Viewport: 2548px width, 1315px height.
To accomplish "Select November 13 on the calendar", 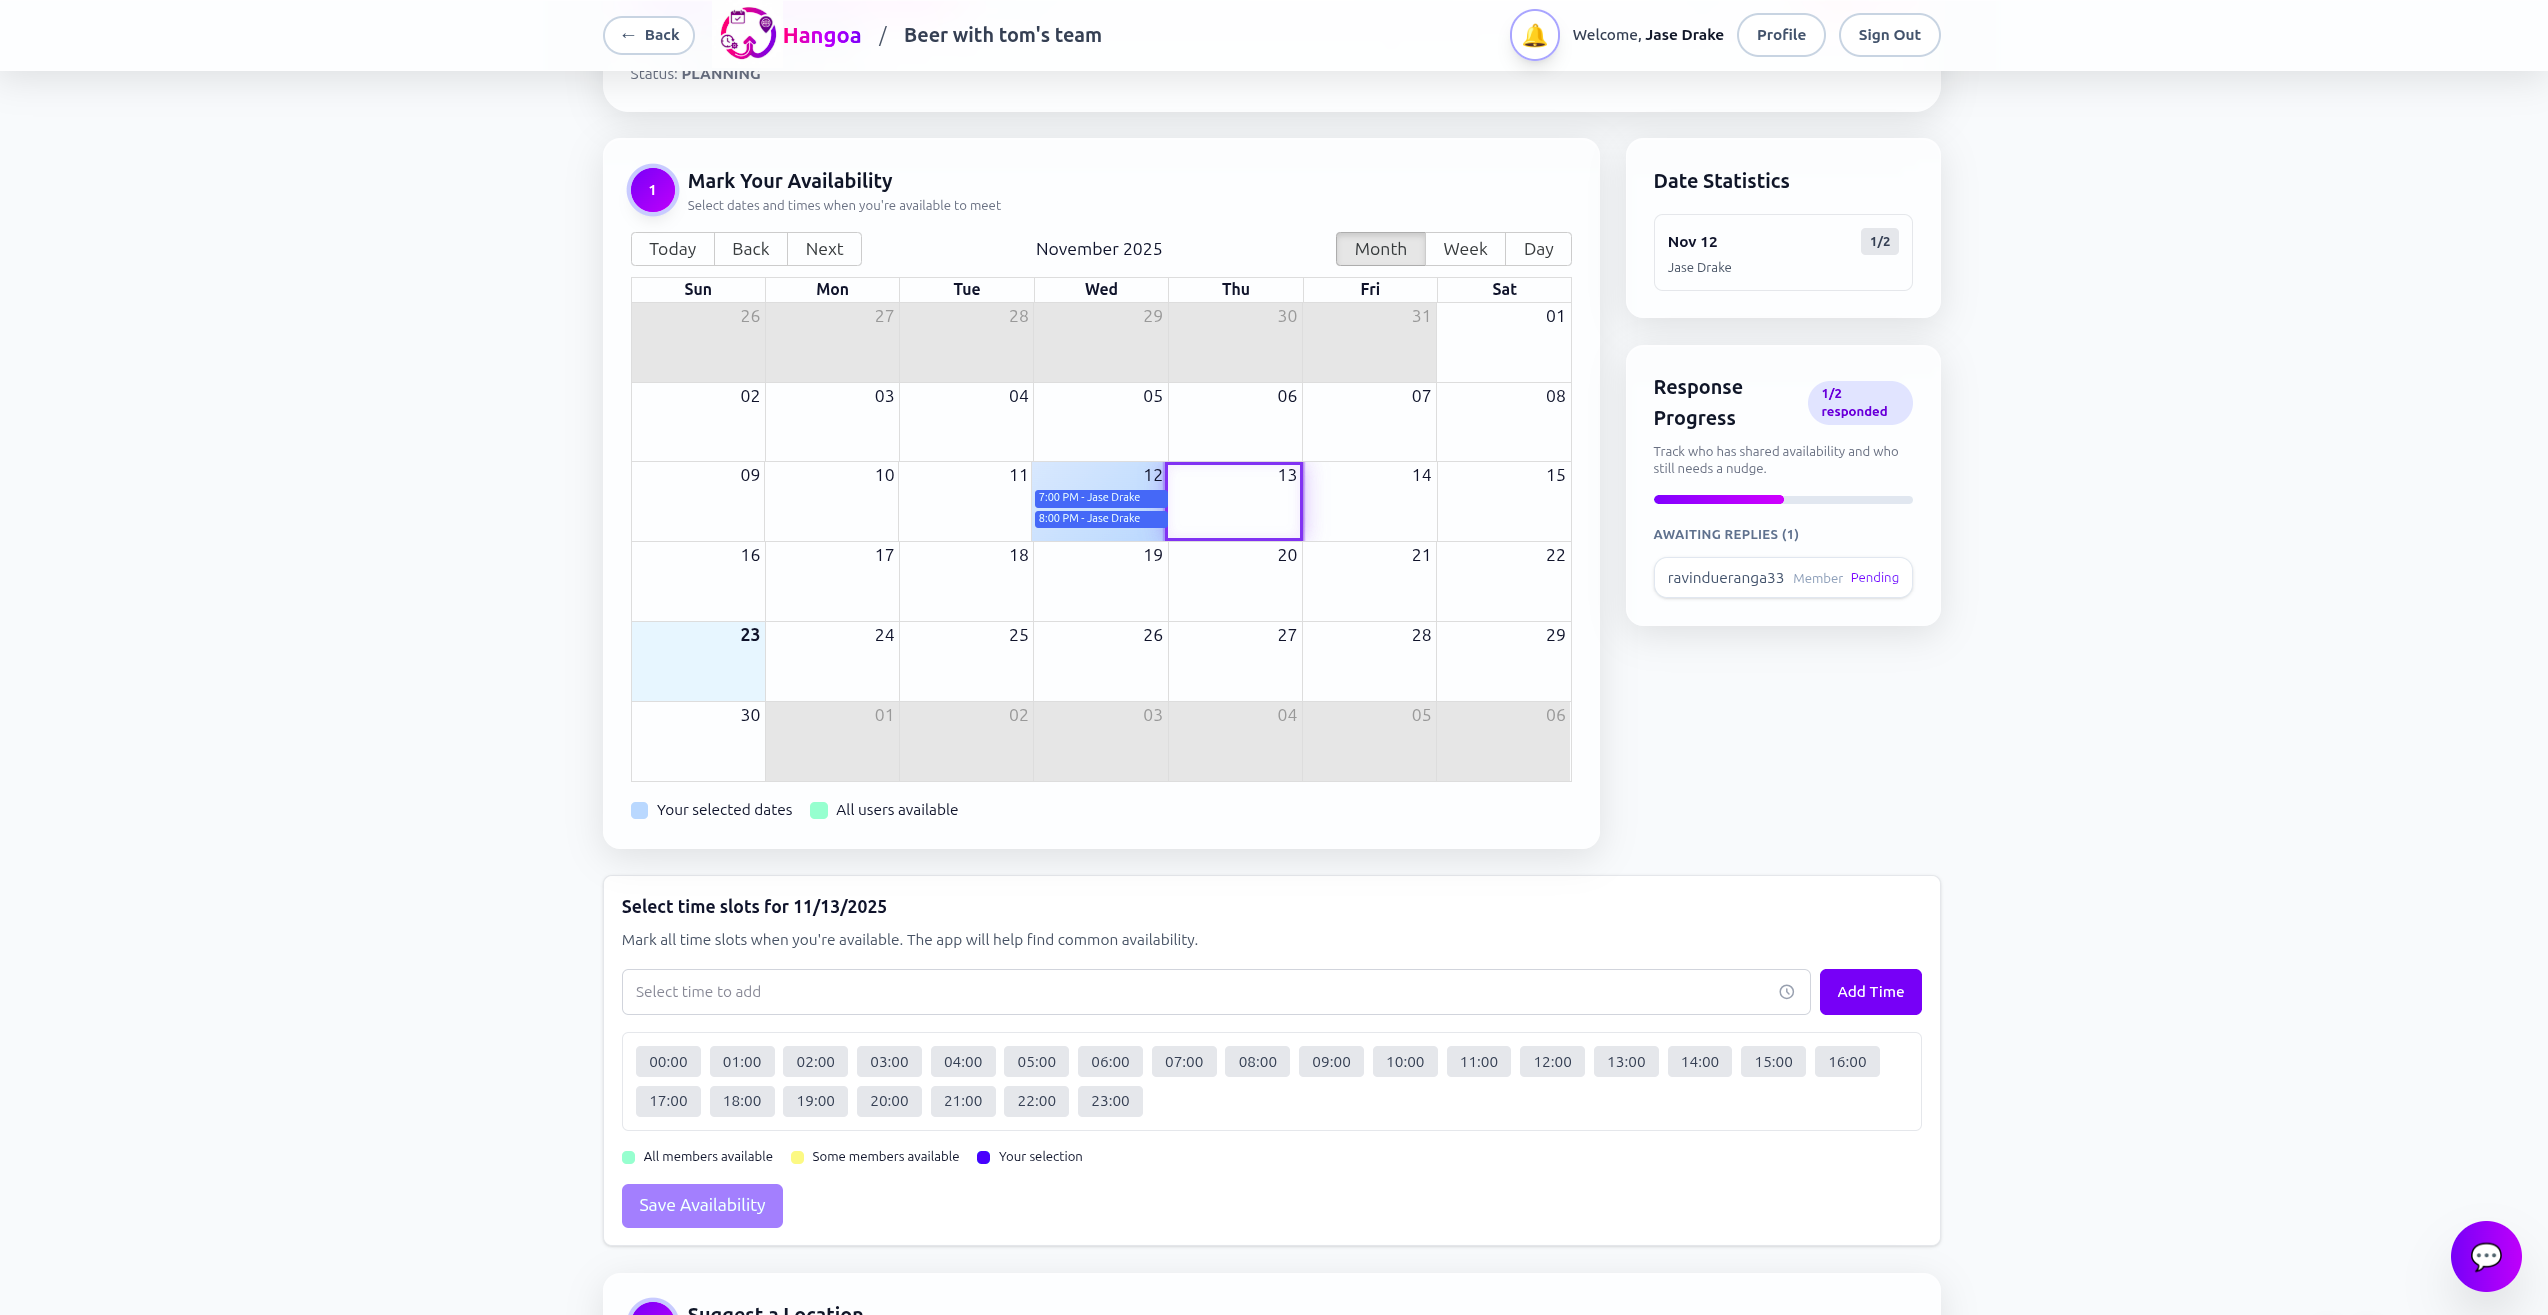I will point(1234,501).
